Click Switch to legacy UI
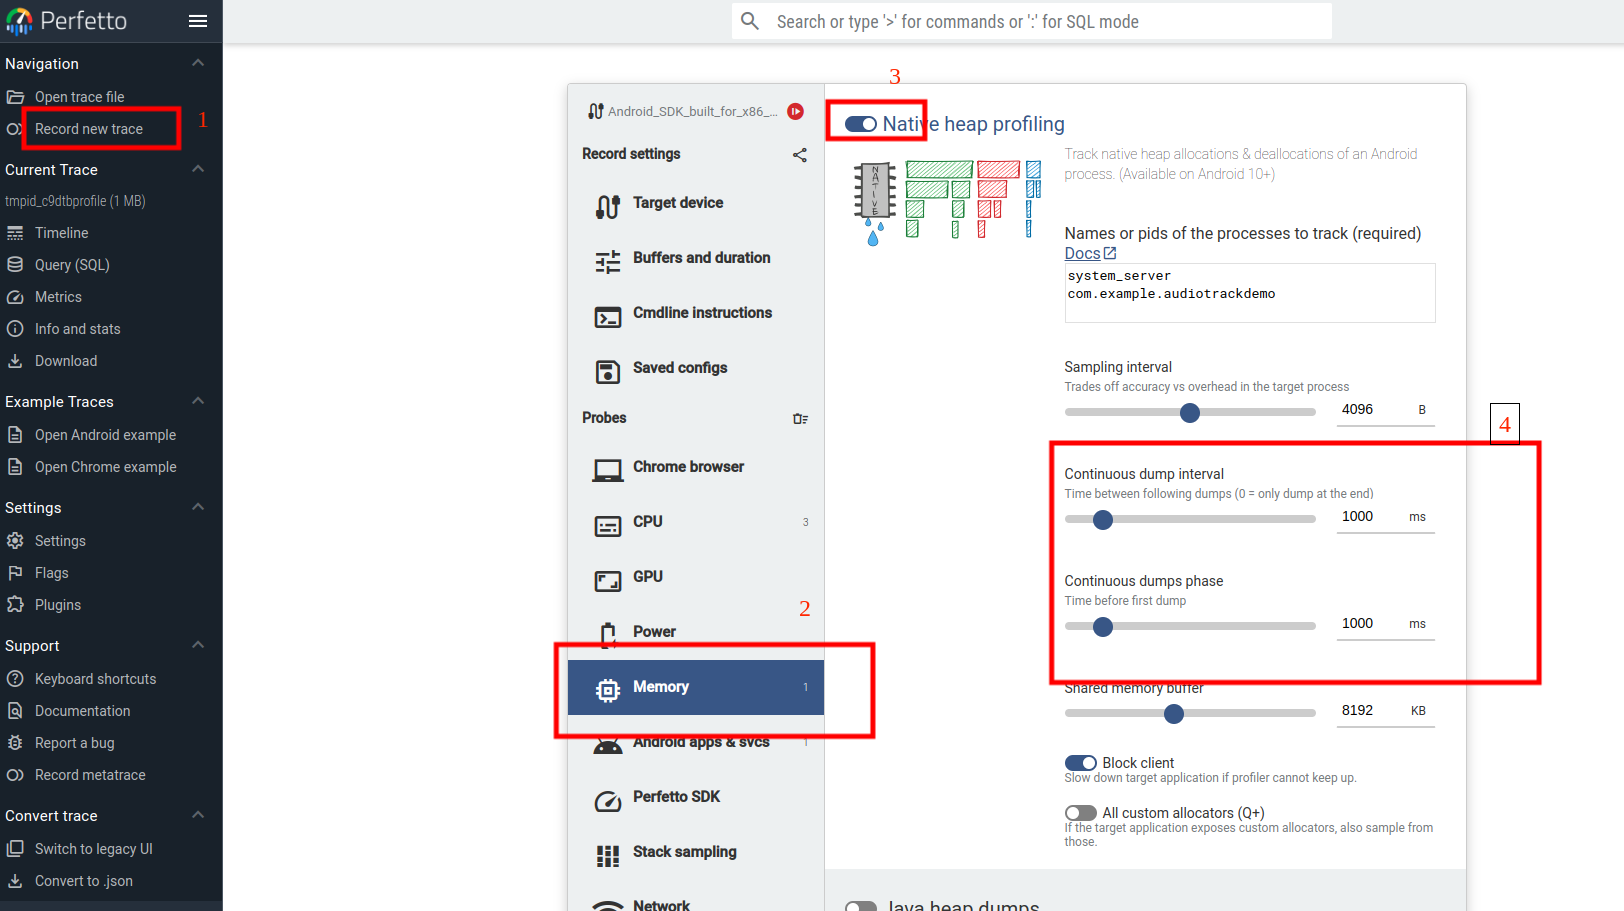The image size is (1624, 911). point(93,849)
